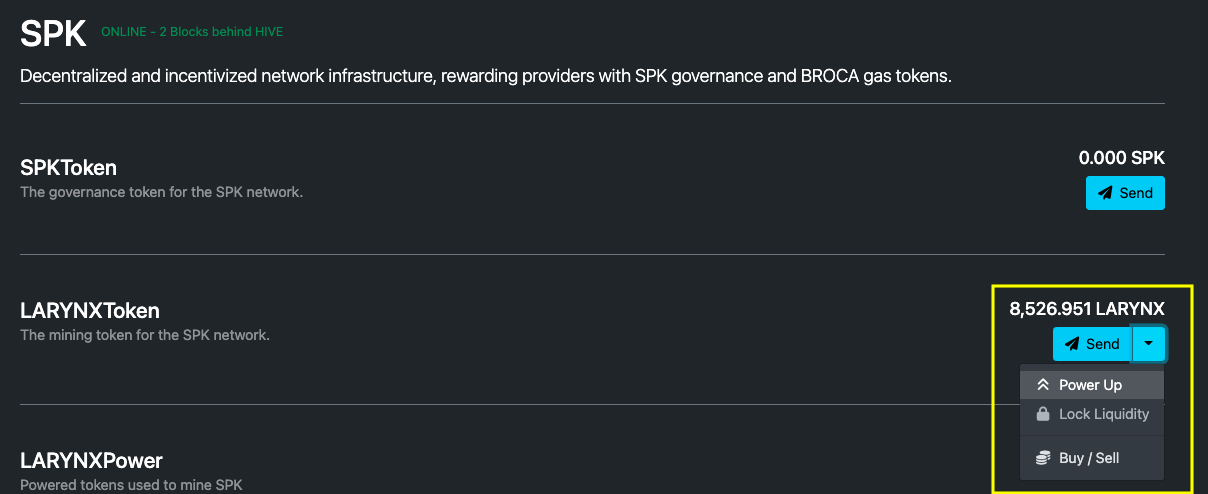
Task: Click the 0.000 SPK balance
Action: point(1121,158)
